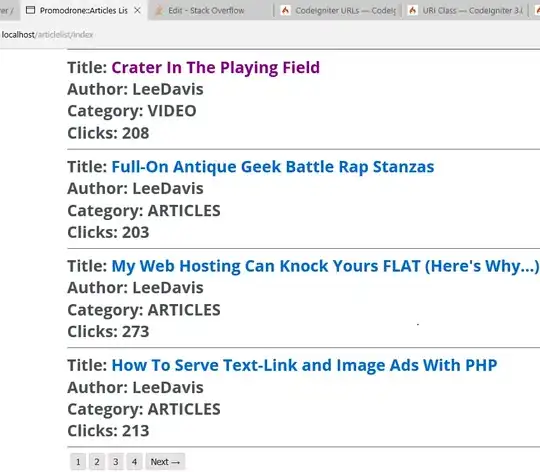This screenshot has height=472, width=540.
Task: Close the Promodrone Articles List tab
Action: tap(137, 10)
